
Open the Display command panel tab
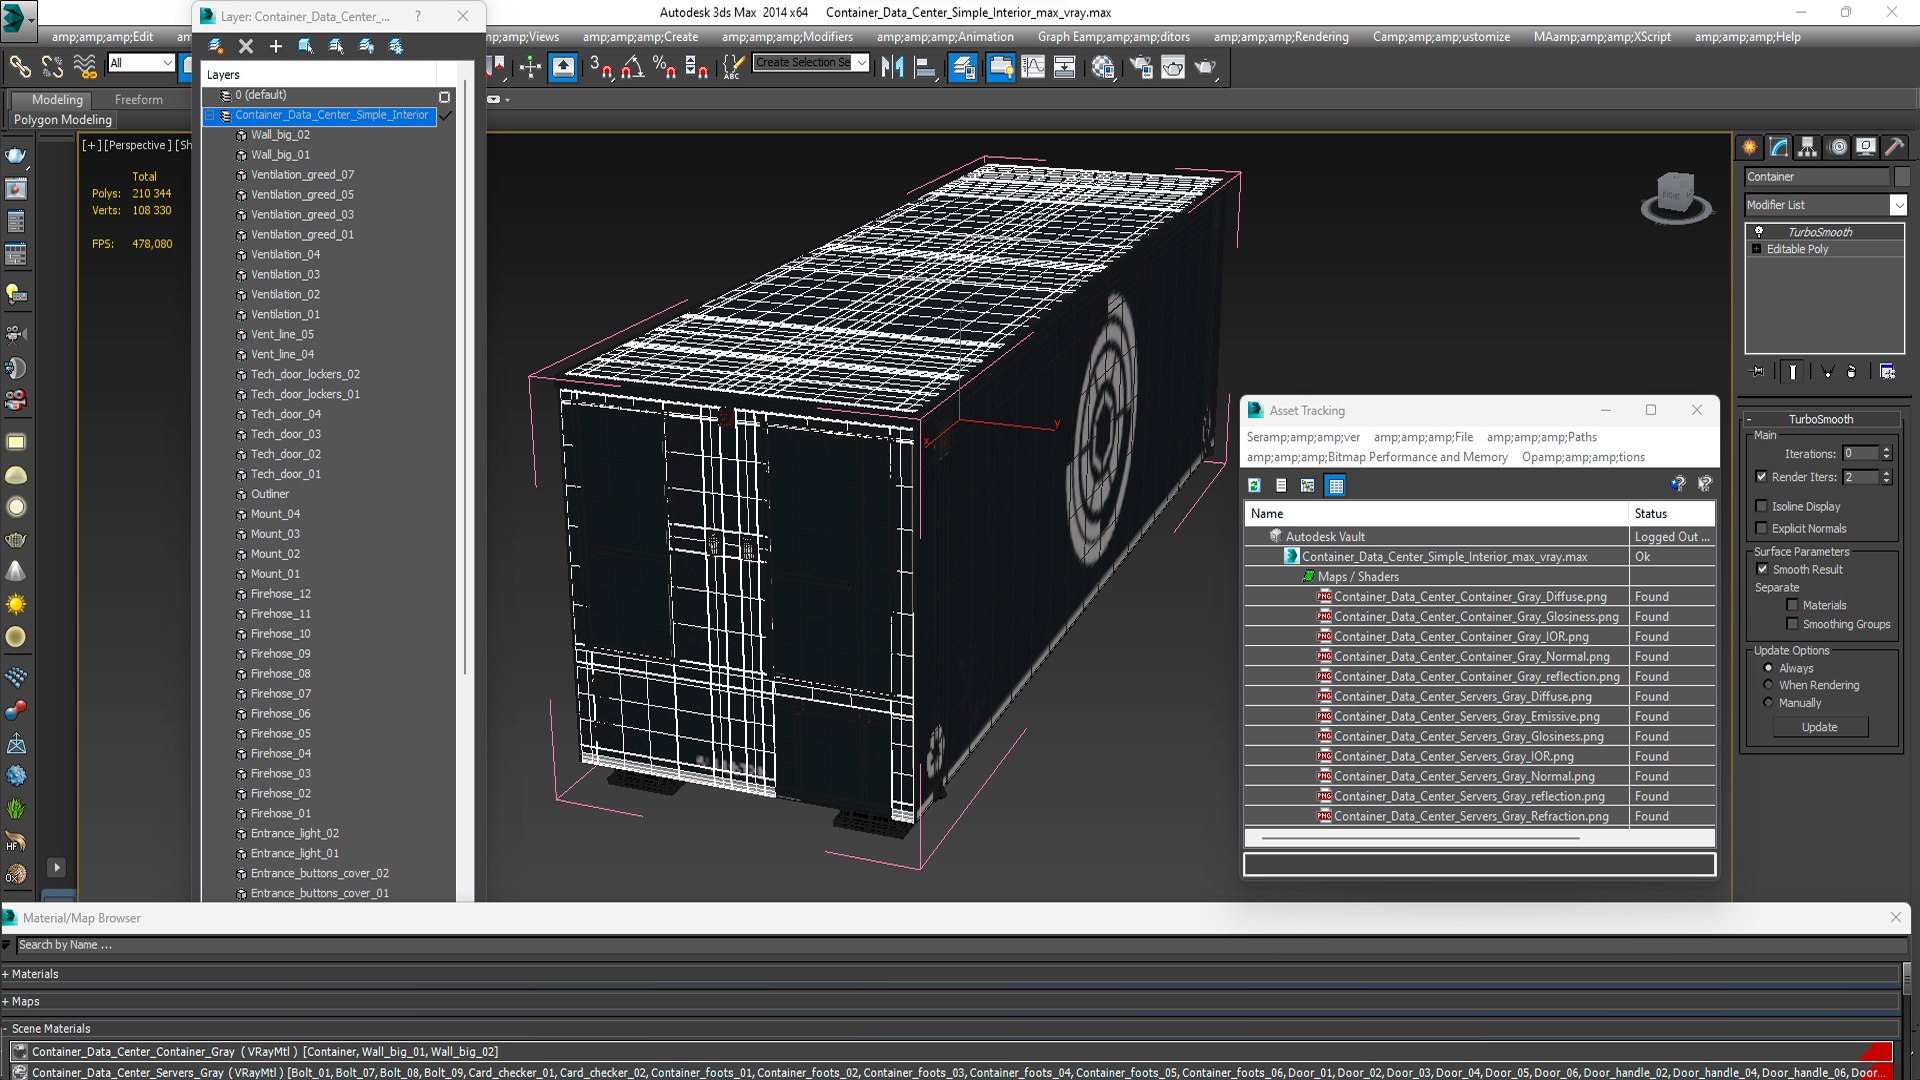click(1866, 147)
